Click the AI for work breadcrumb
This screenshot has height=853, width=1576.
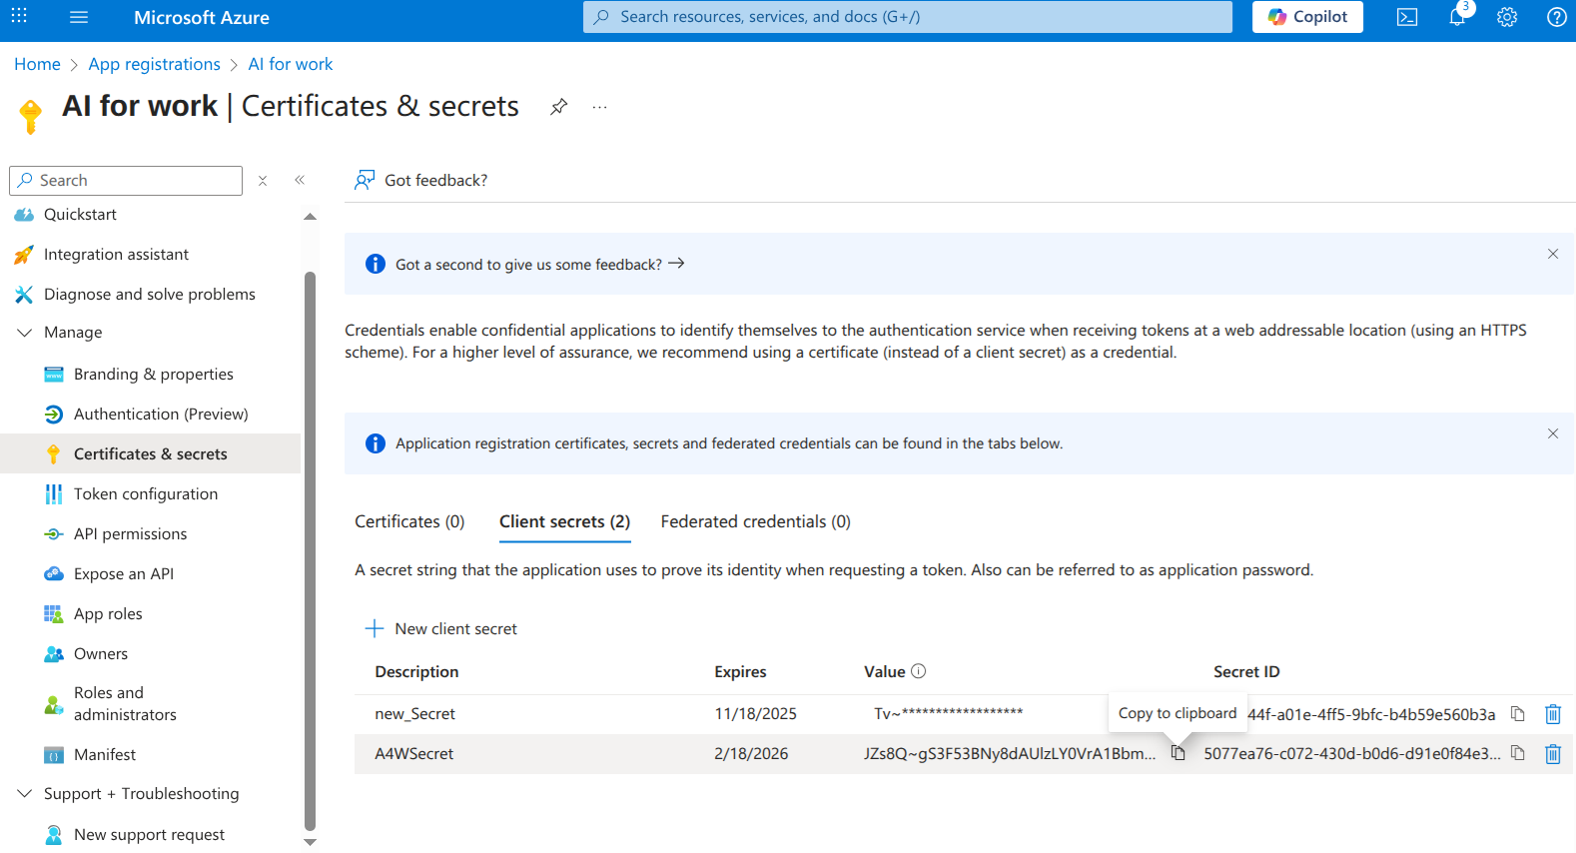pyautogui.click(x=290, y=64)
